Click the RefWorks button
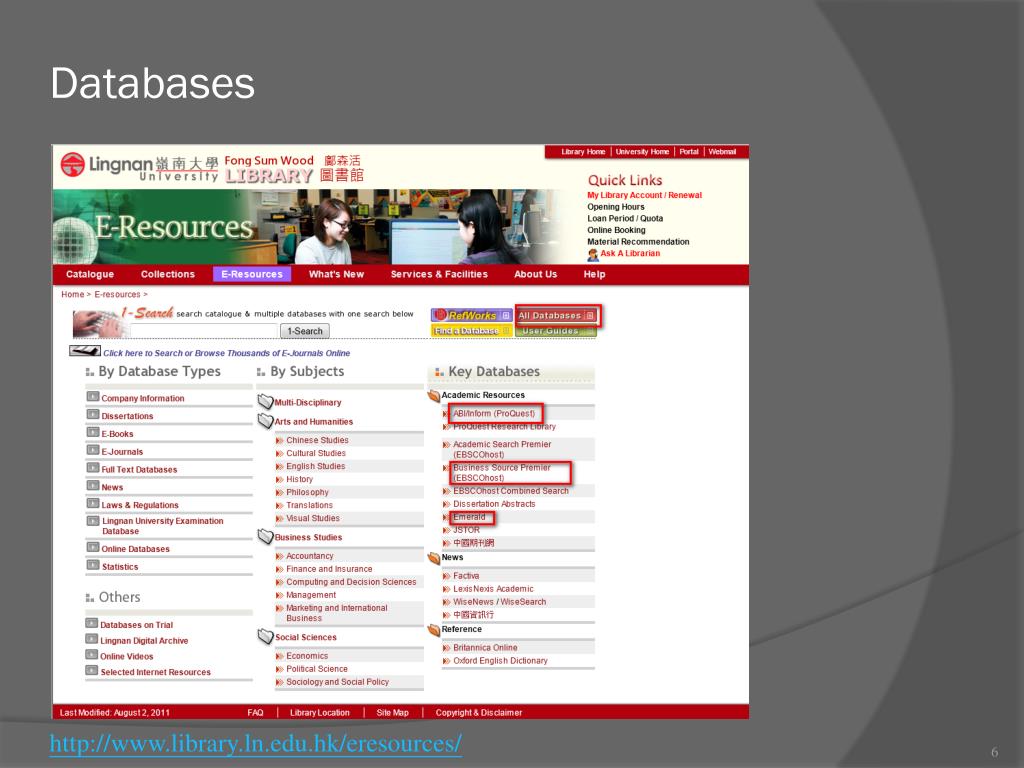 [472, 315]
